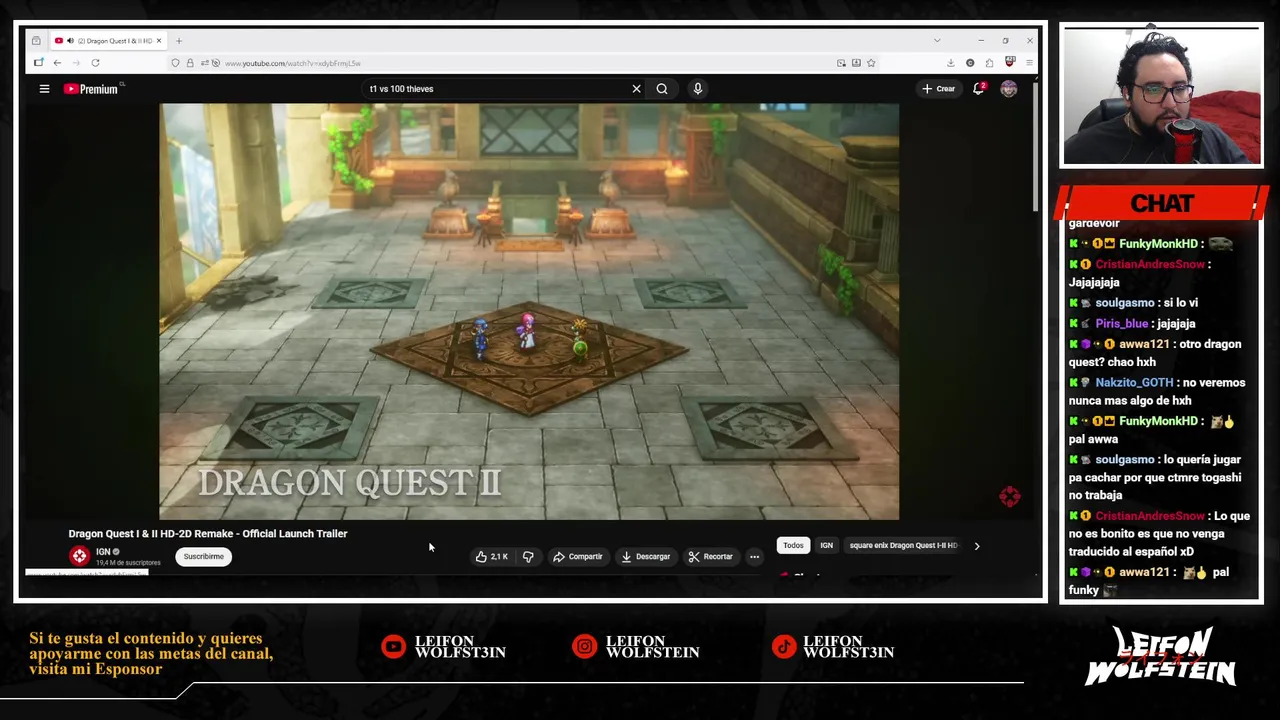Click the streamer webcam thumbnail
The height and width of the screenshot is (720, 1280).
click(1162, 96)
